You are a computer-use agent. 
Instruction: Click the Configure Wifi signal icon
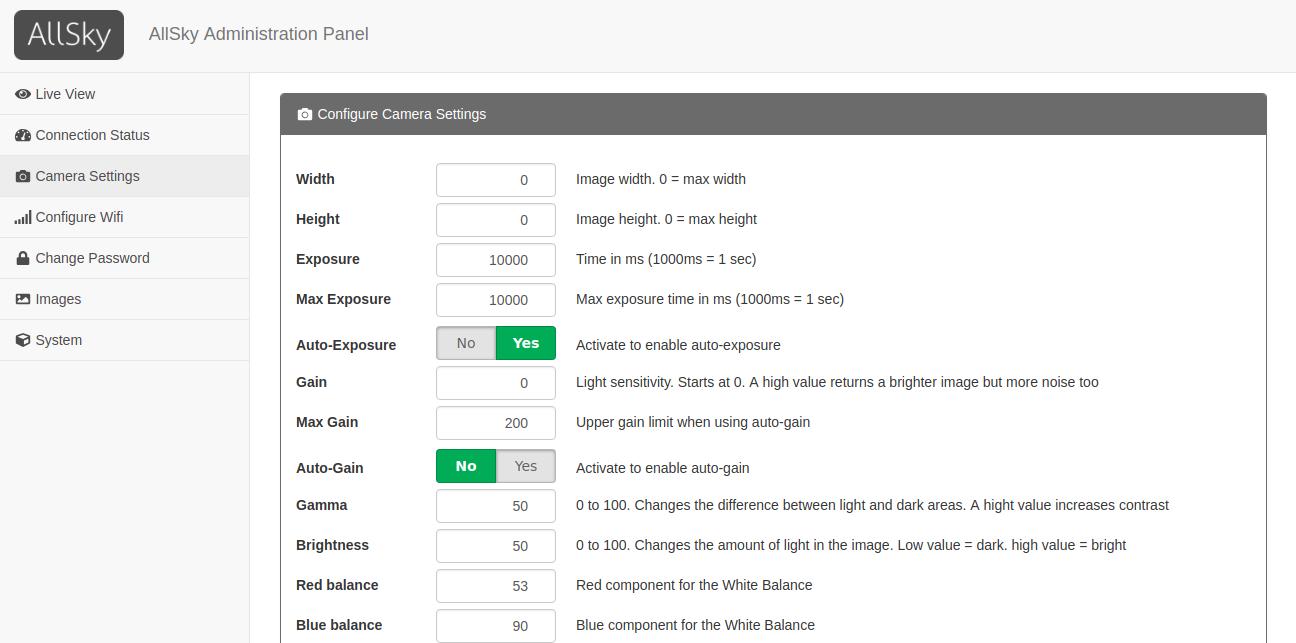coord(23,217)
